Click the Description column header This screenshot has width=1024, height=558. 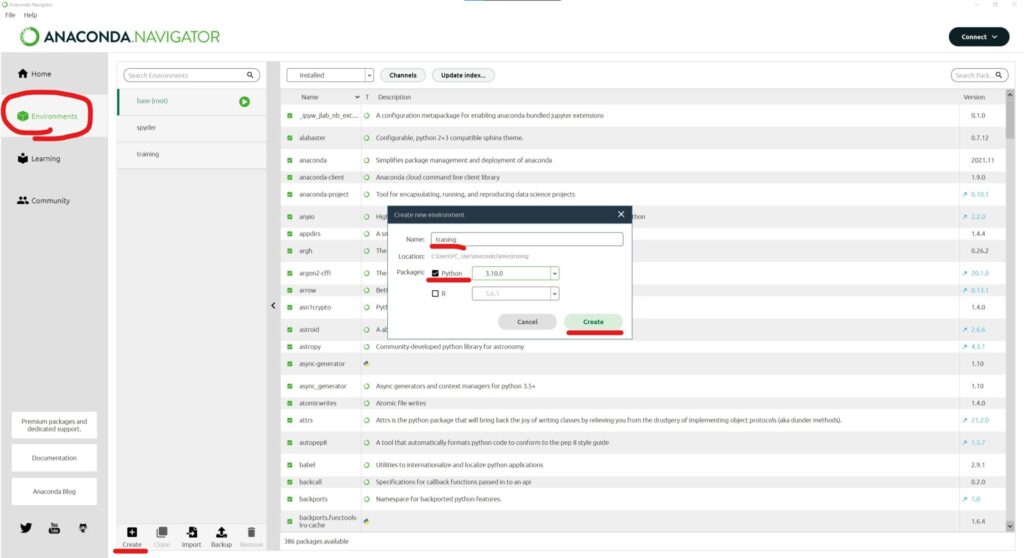click(394, 97)
